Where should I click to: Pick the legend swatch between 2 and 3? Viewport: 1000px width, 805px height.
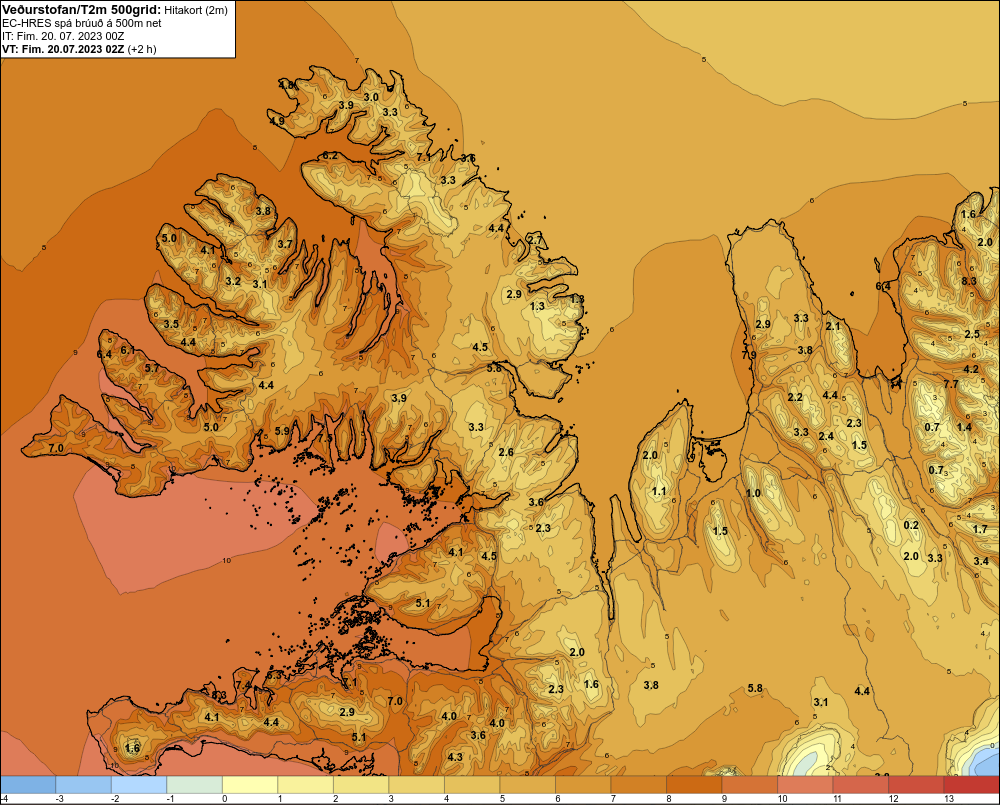(361, 785)
